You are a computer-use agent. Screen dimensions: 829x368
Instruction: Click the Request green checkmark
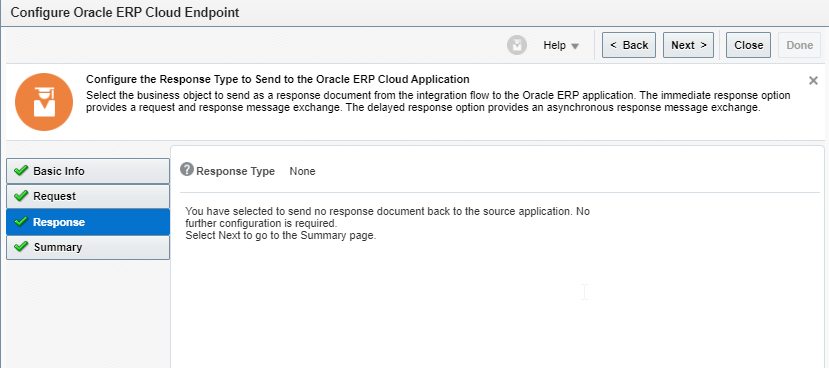pyautogui.click(x=21, y=196)
